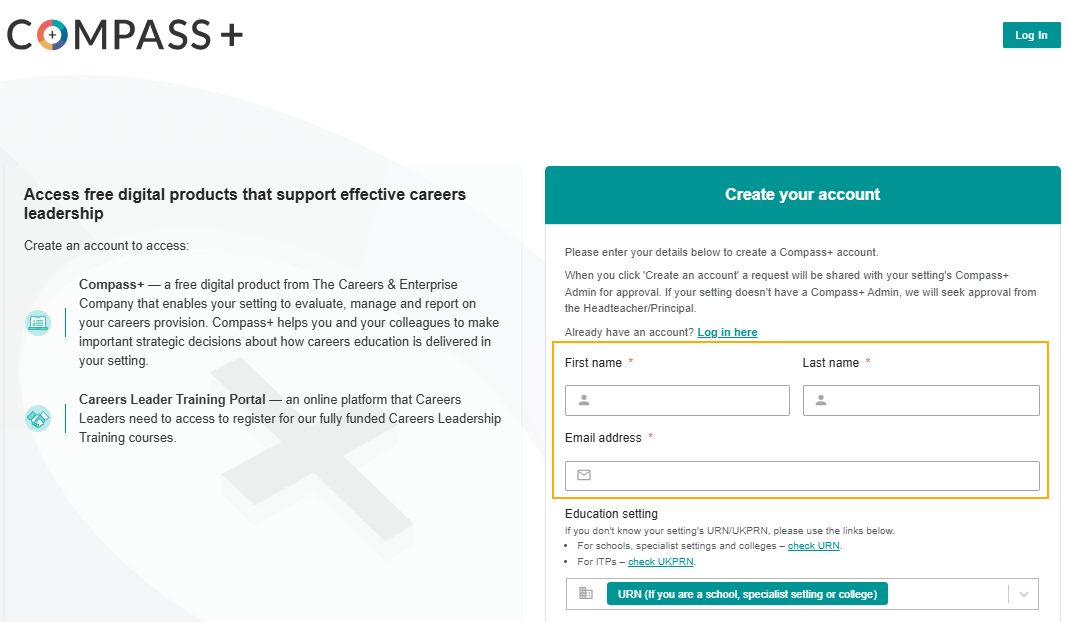Open the URN education setting dropdown arrow
Viewport: 1067px width, 622px height.
[1023, 594]
